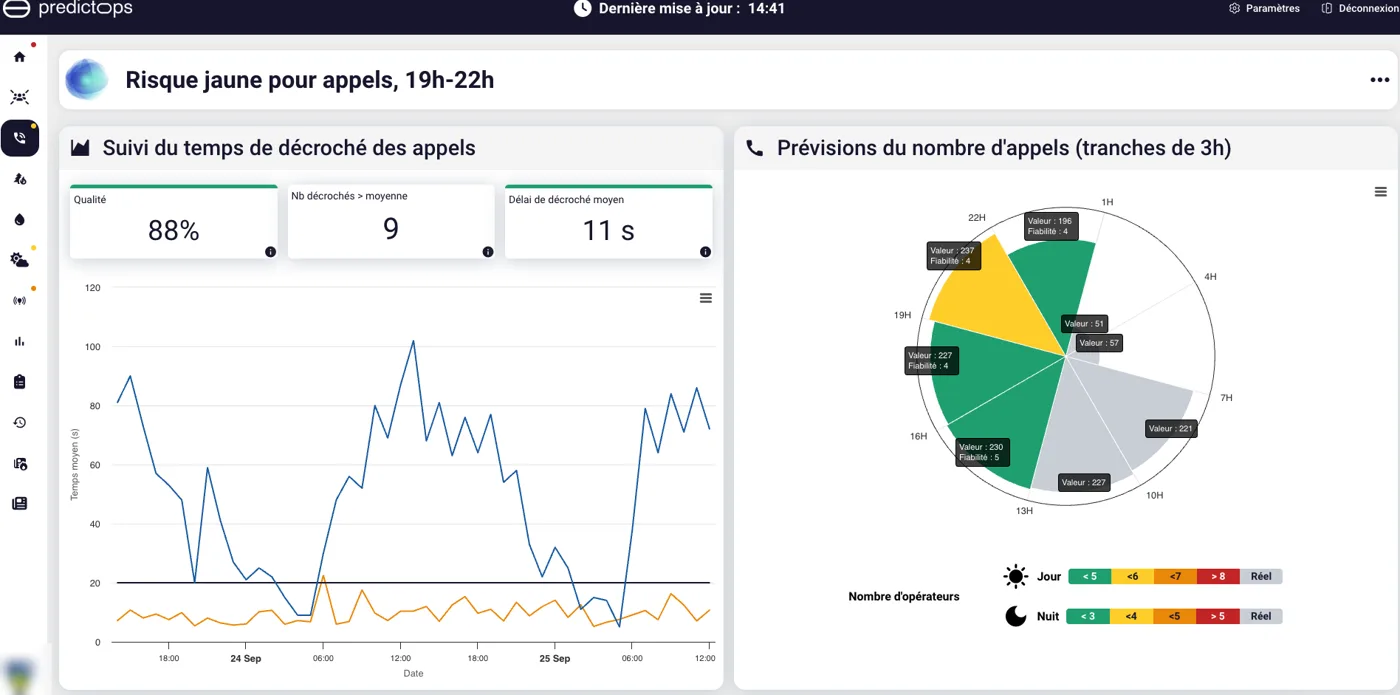Open the forest fire sidebar icon
Screen dimensions: 1400x695
[19, 179]
